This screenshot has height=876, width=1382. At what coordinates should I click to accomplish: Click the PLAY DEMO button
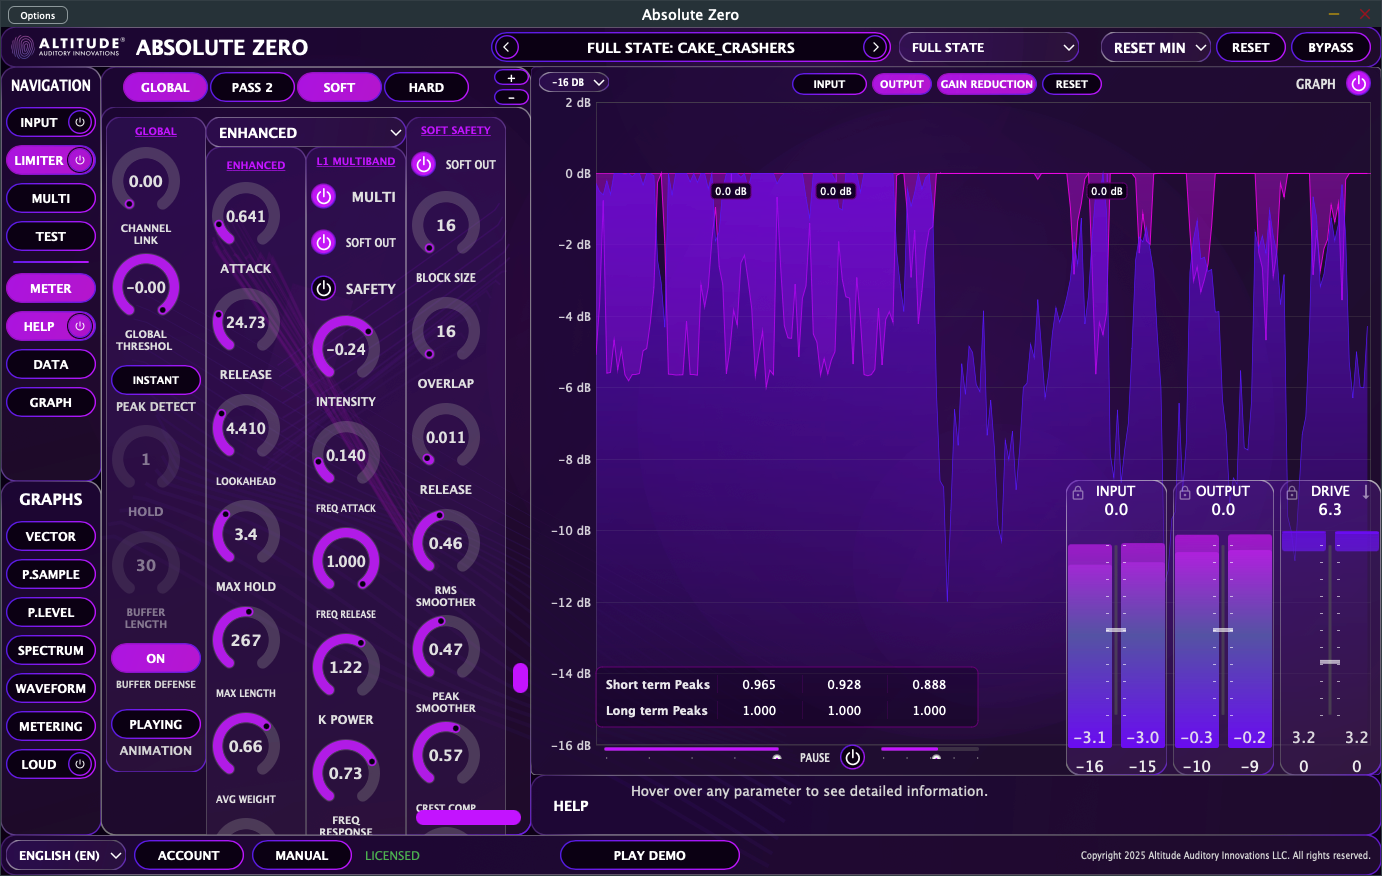[x=649, y=855]
